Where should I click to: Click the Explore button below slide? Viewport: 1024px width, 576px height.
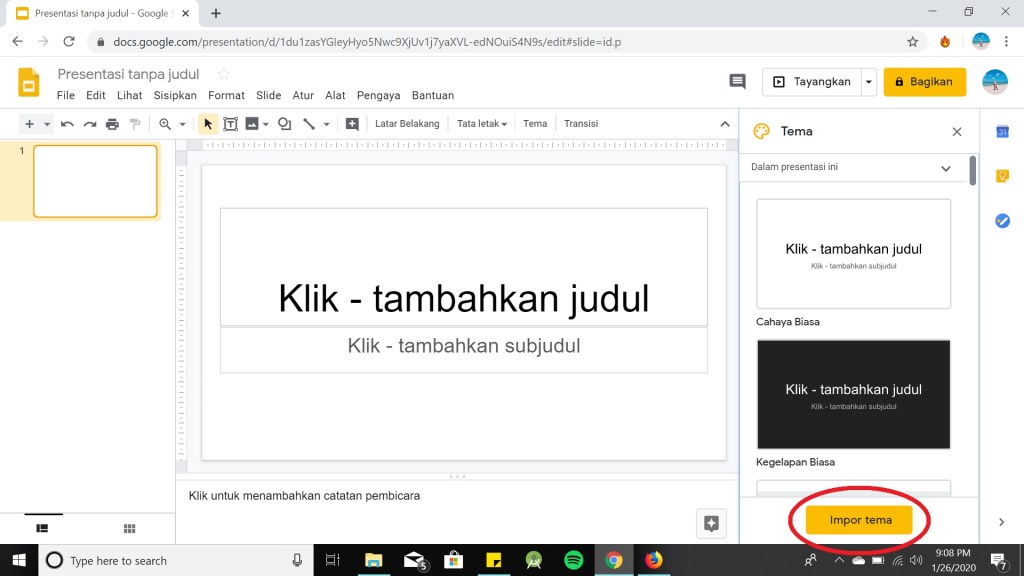[711, 523]
